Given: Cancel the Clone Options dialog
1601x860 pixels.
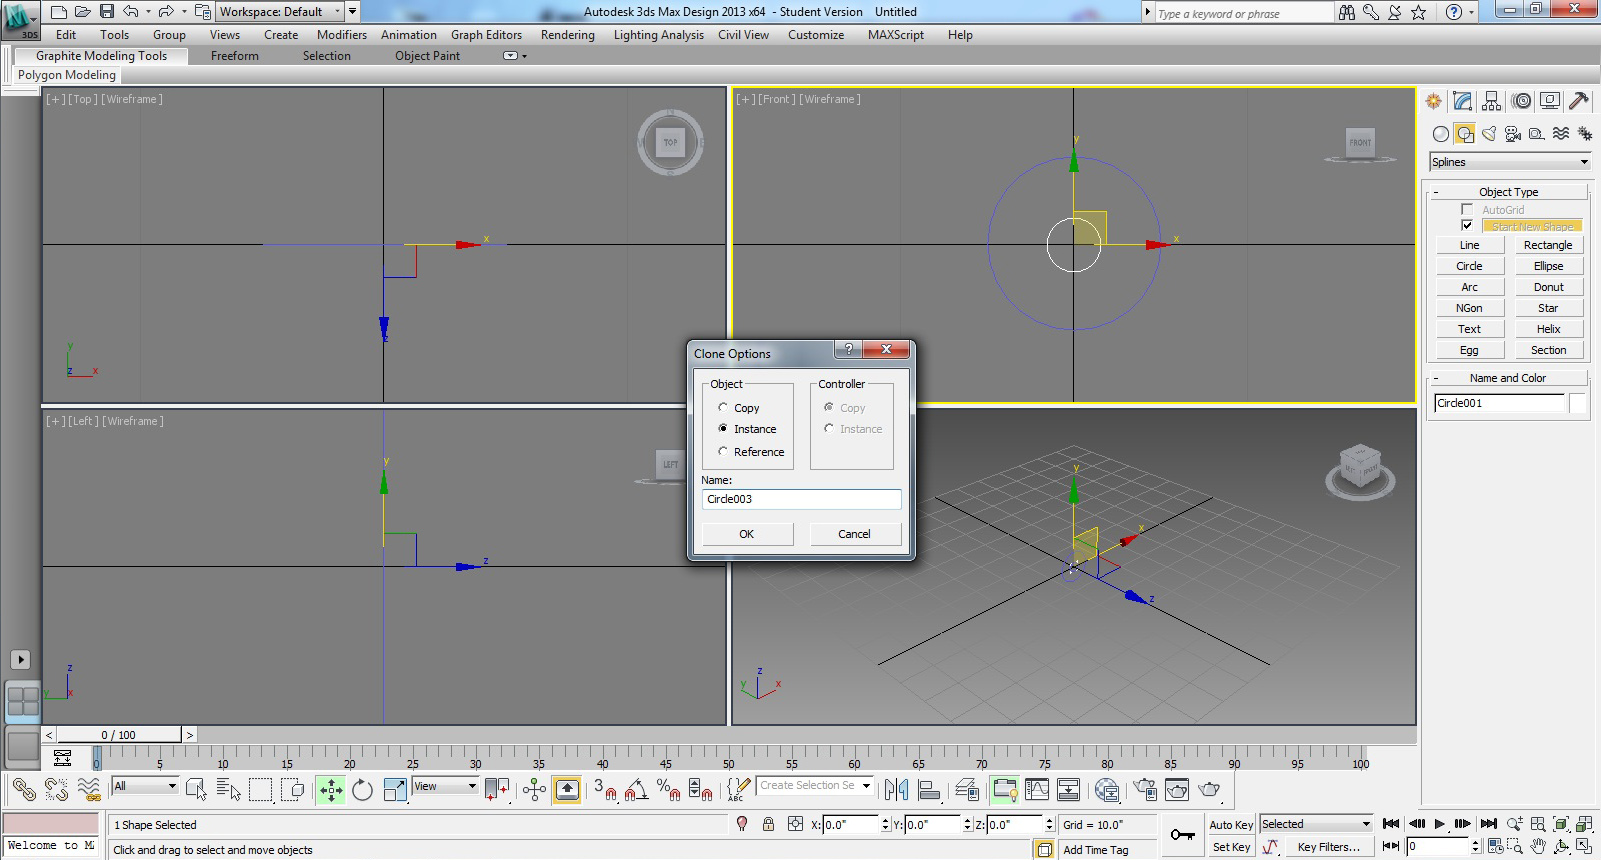Looking at the screenshot, I should click(854, 534).
